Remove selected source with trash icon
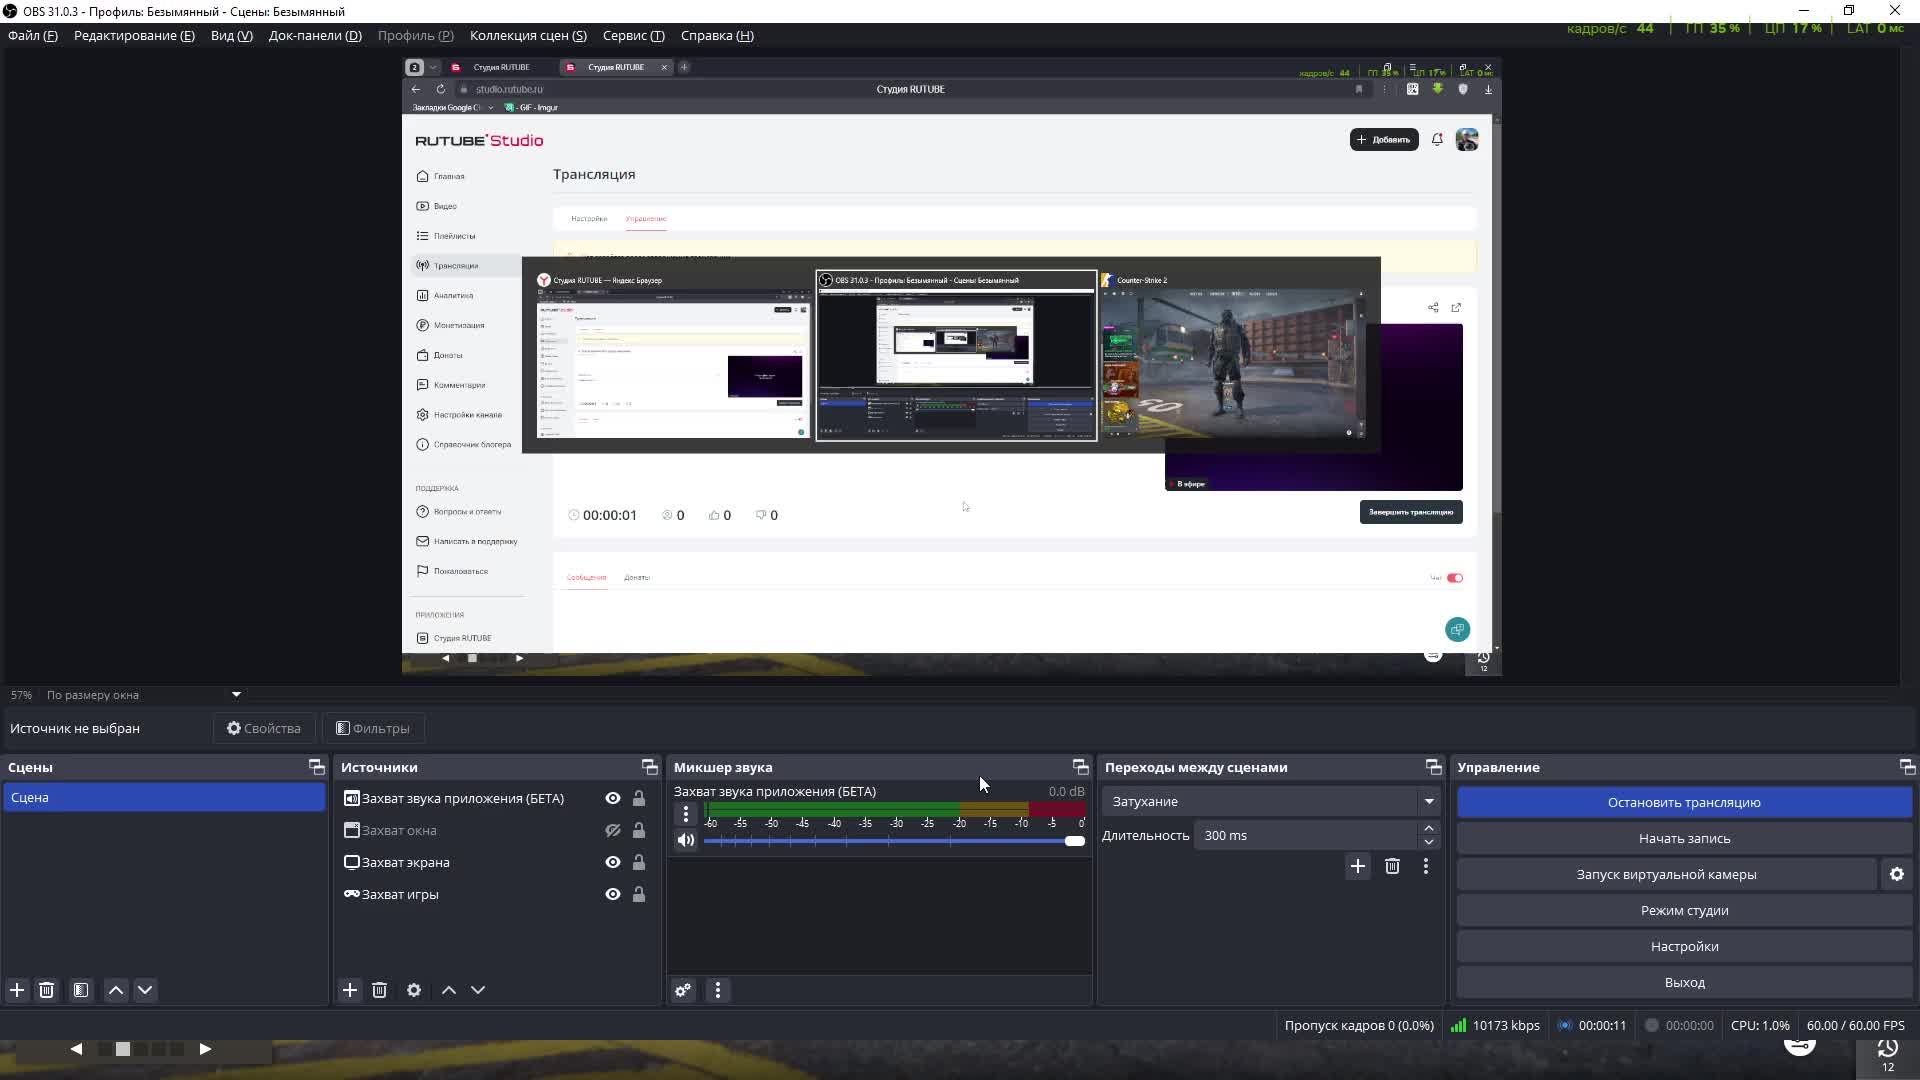This screenshot has width=1920, height=1080. pos(379,990)
